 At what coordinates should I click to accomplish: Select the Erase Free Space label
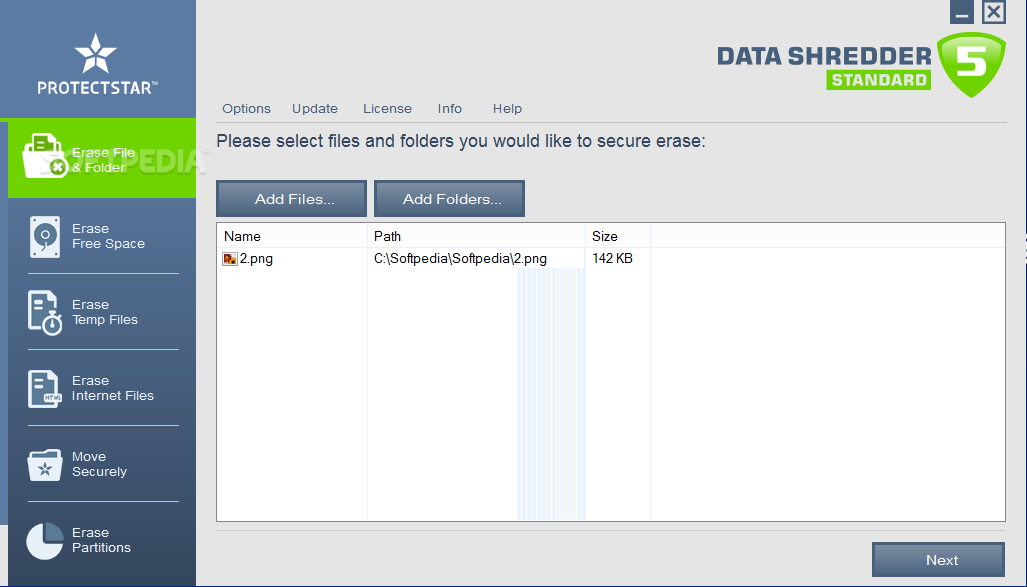(108, 236)
